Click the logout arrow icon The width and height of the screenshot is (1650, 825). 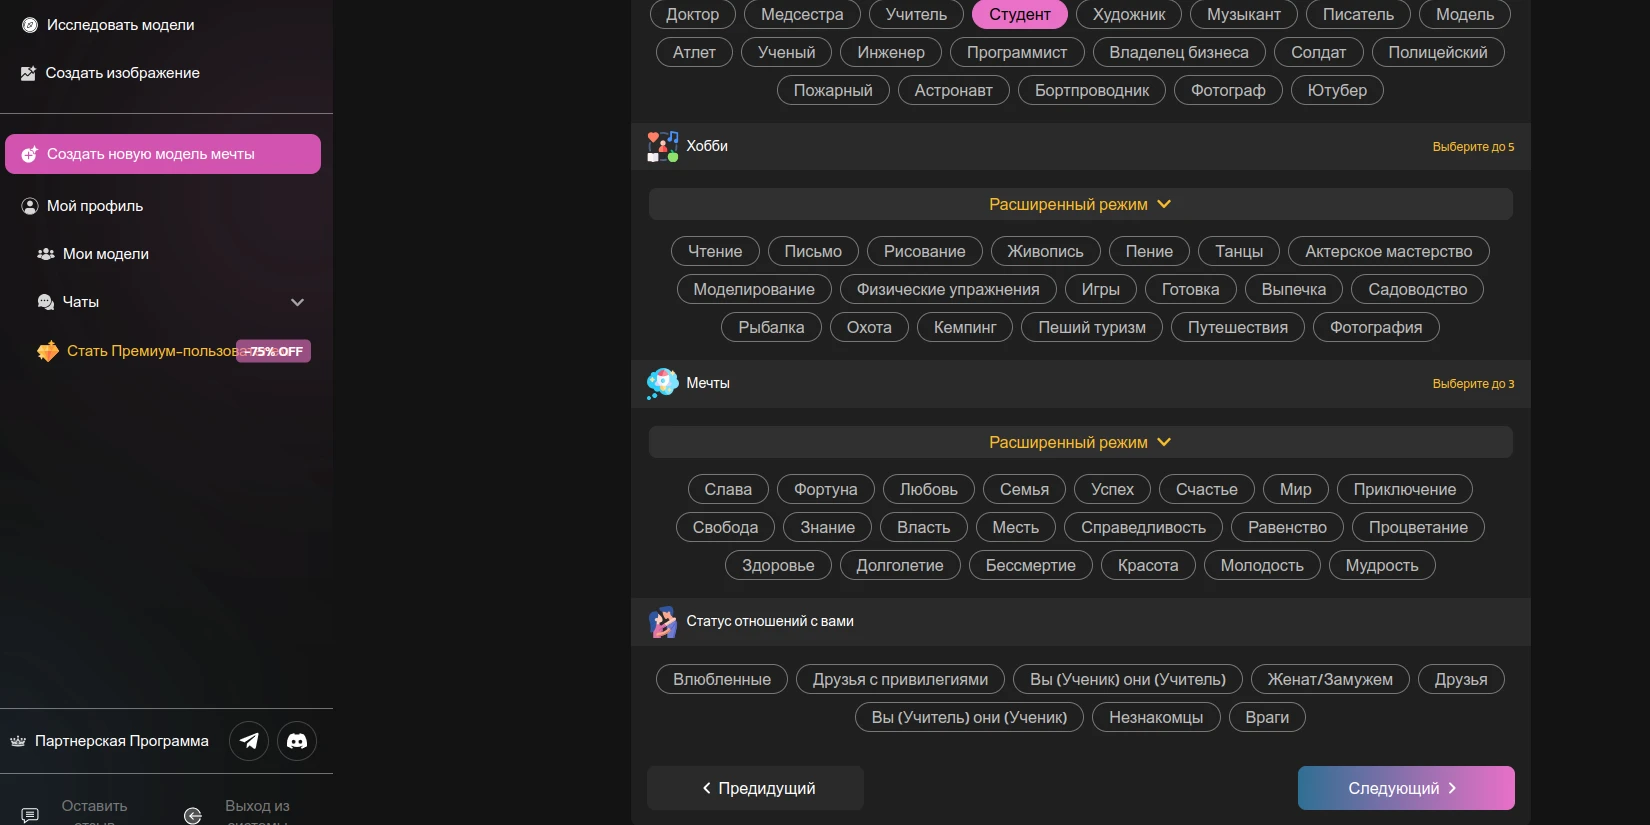click(x=193, y=815)
